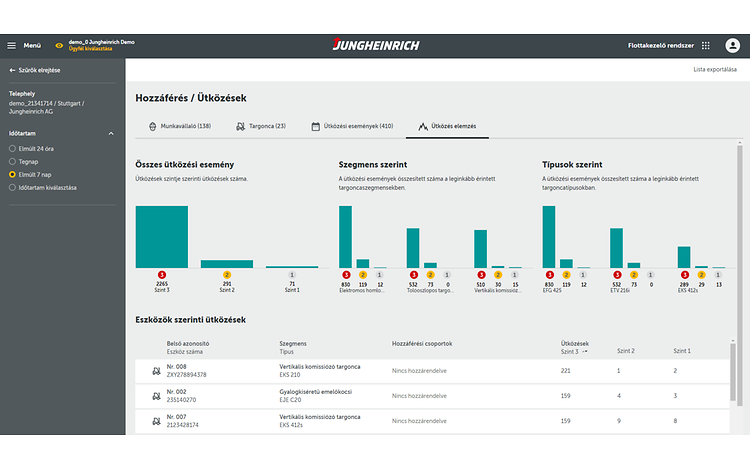Switch to the Targonca (23) tab

pos(260,126)
